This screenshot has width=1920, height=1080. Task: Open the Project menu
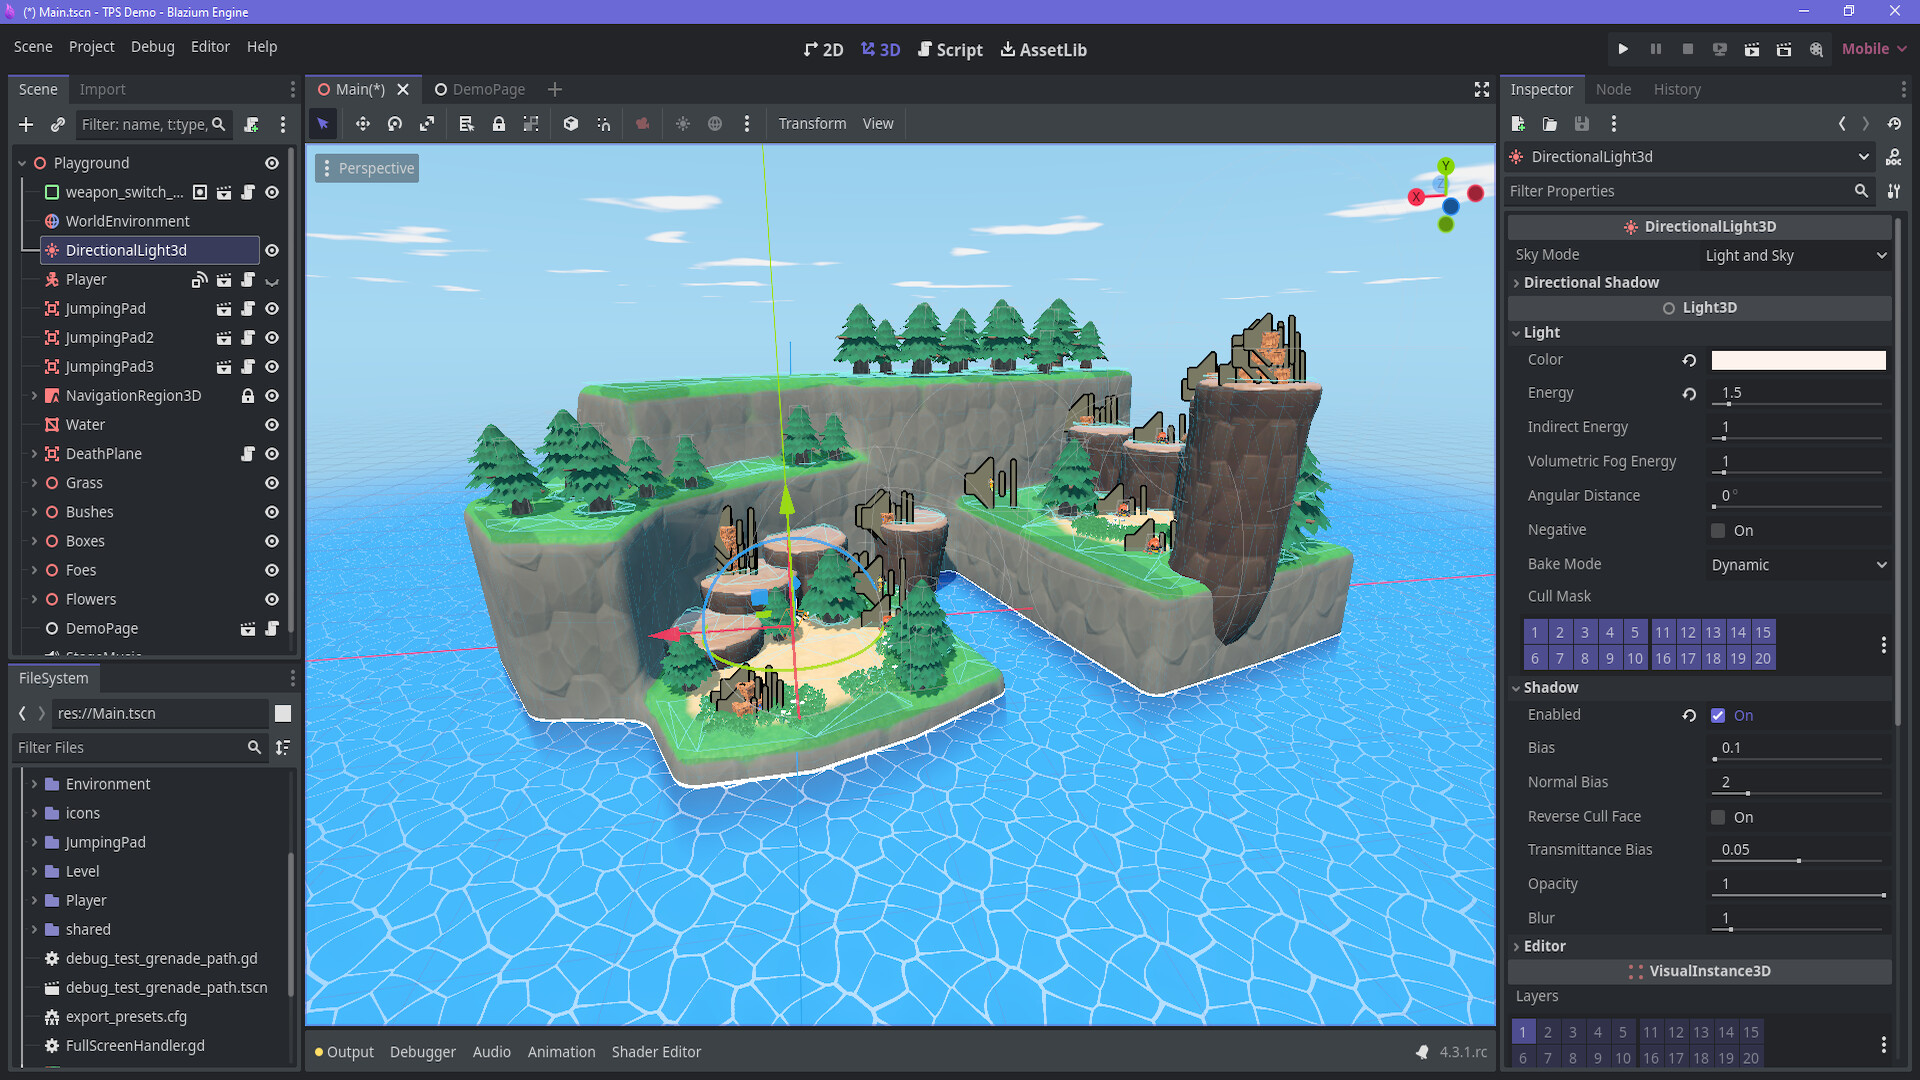[91, 46]
